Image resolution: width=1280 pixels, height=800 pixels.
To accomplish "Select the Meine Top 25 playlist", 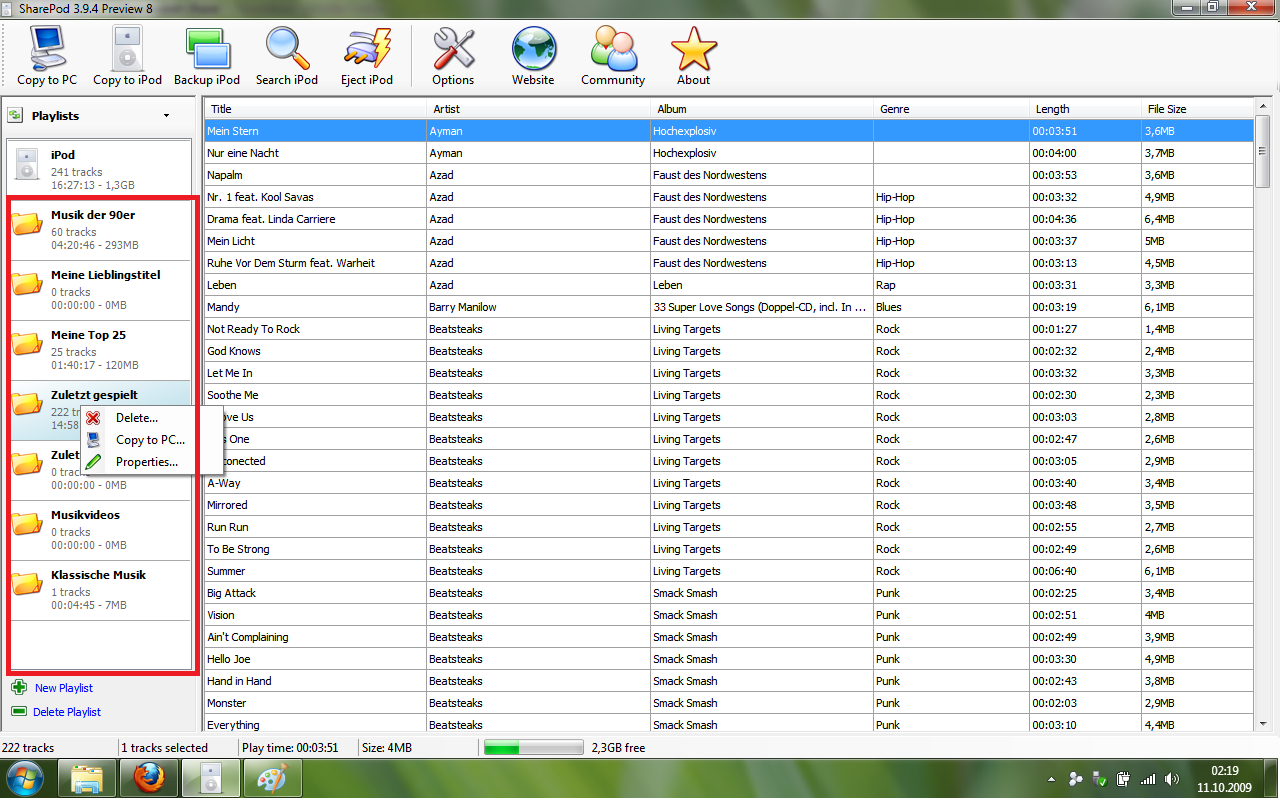I will [99, 350].
